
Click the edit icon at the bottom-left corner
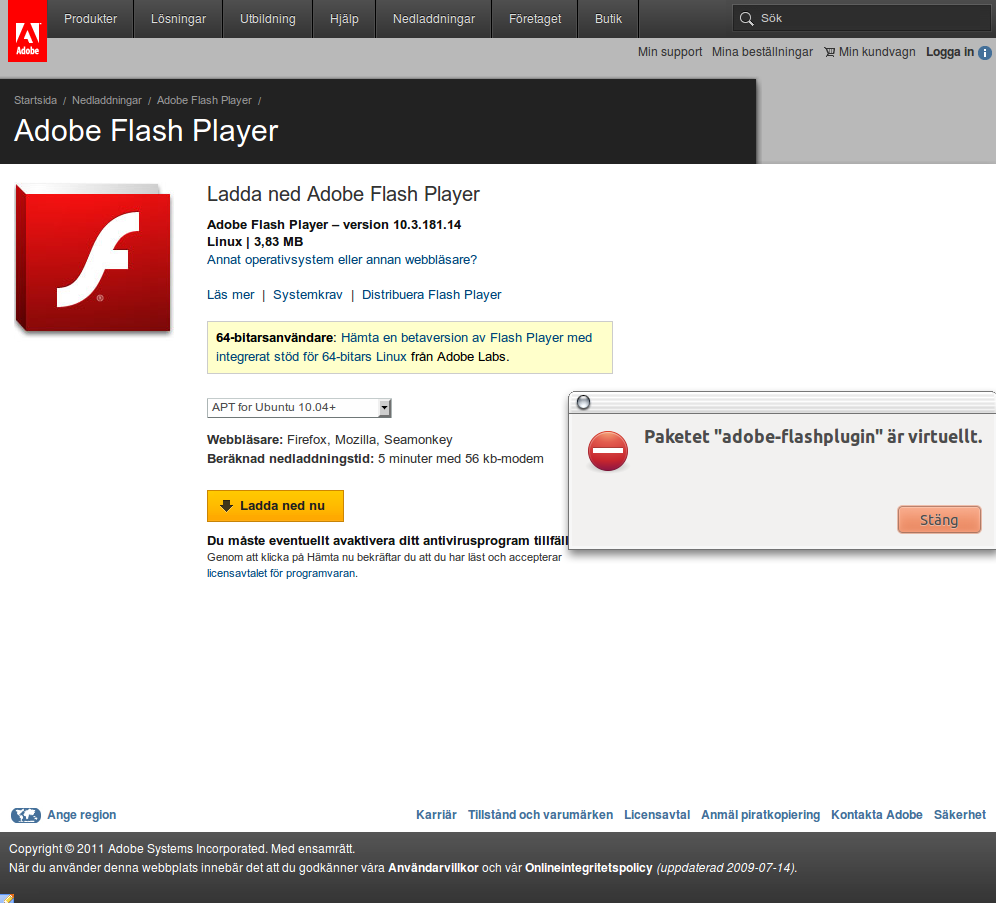6,898
